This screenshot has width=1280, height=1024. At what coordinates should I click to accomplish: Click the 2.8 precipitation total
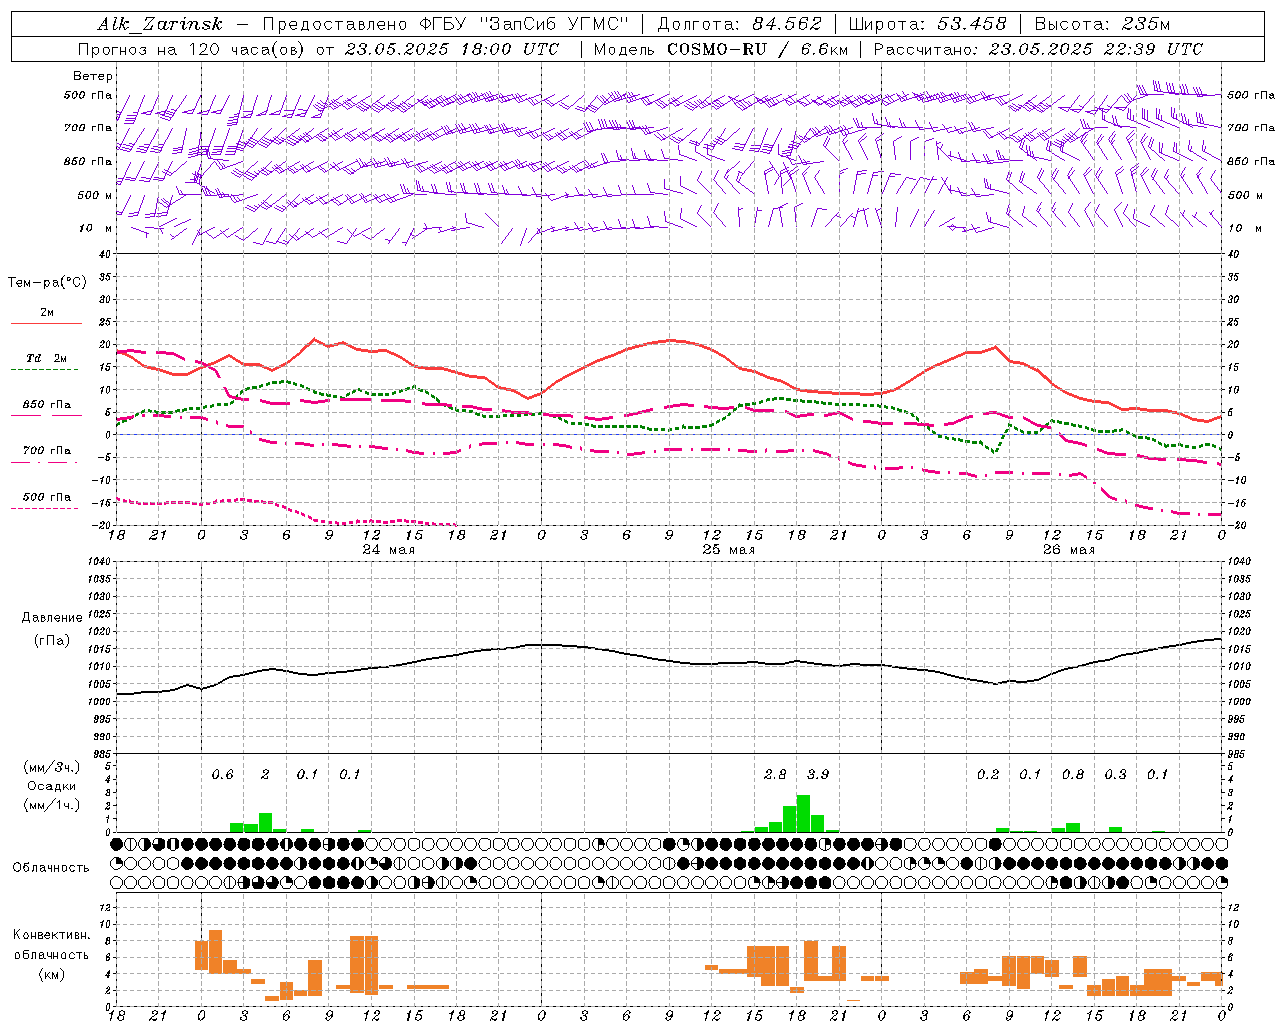coord(775,775)
